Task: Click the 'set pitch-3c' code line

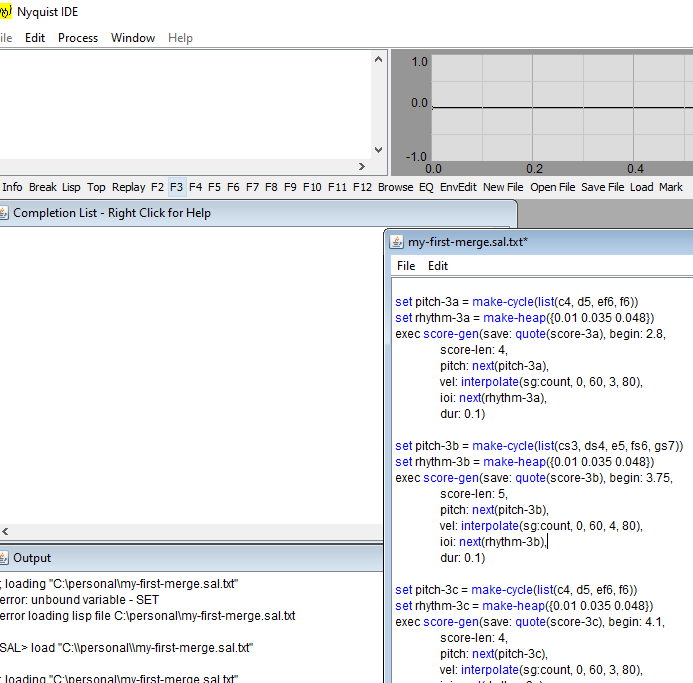Action: pos(516,590)
